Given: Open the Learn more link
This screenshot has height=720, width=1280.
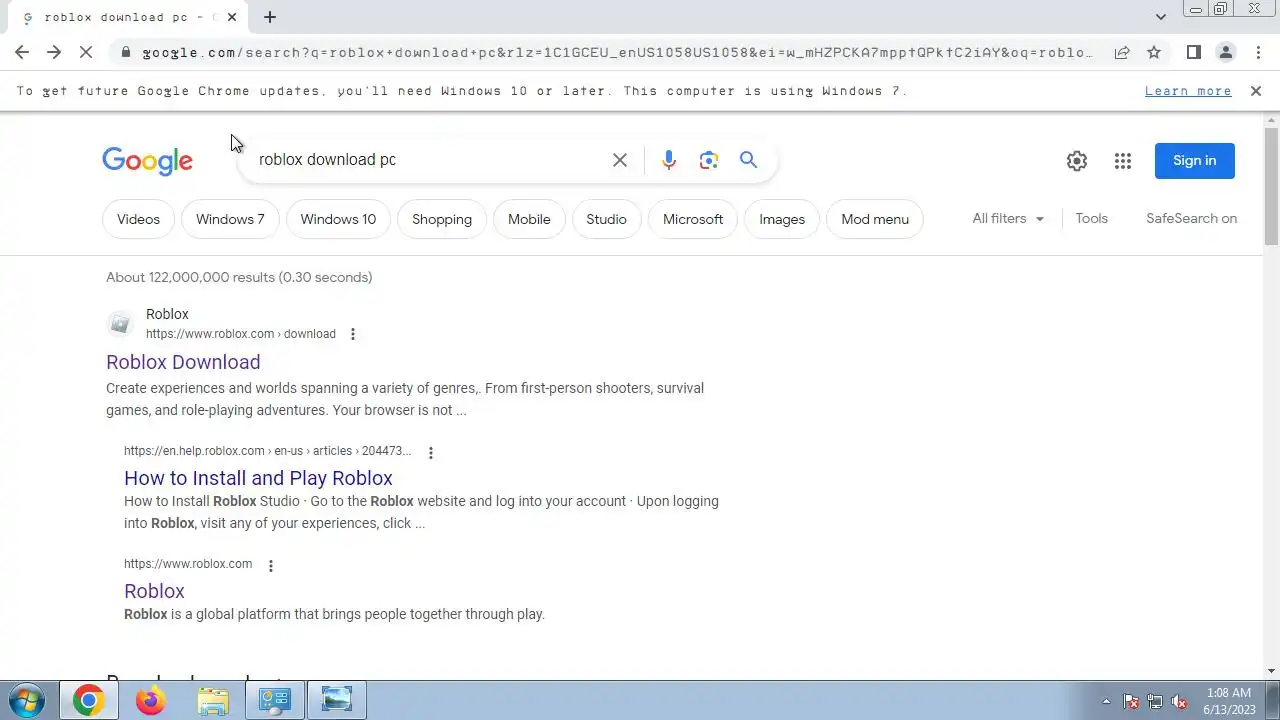Looking at the screenshot, I should [1188, 91].
